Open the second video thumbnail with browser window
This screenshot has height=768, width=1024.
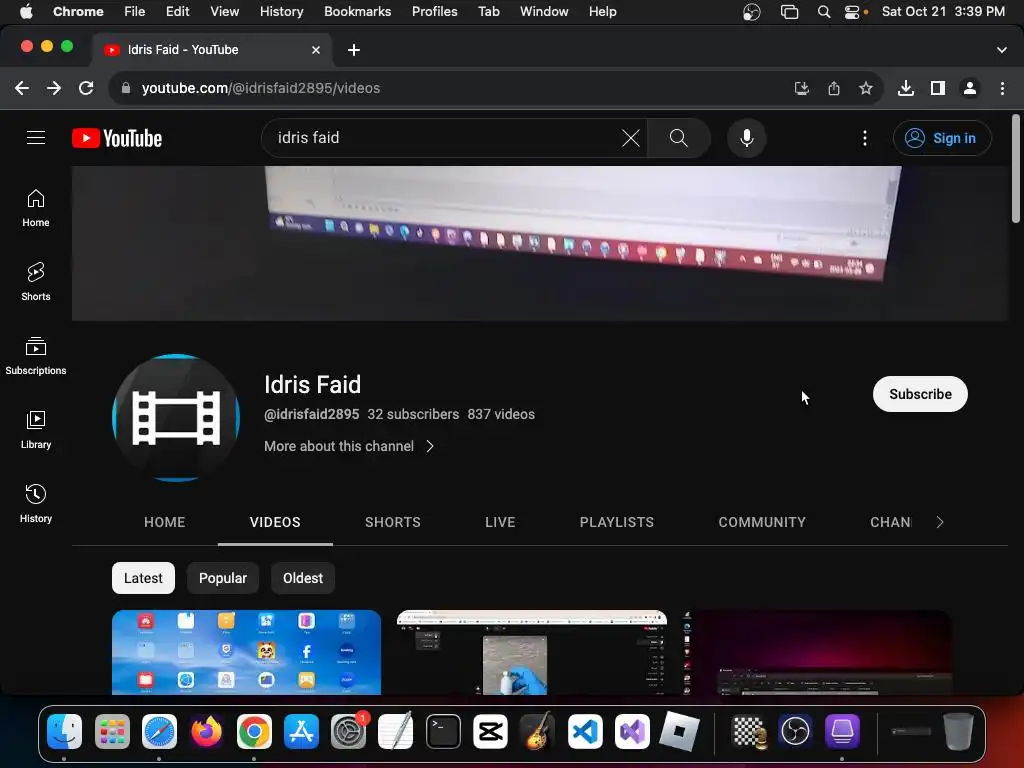point(532,652)
